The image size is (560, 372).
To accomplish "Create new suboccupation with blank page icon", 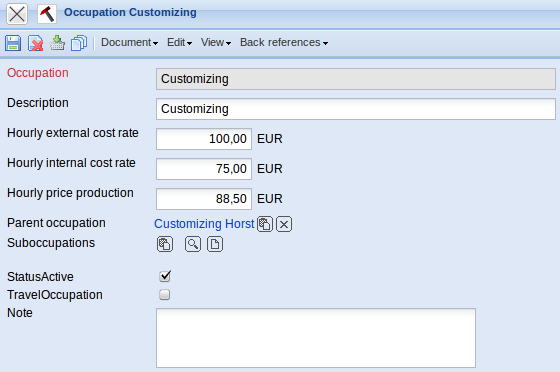I will [215, 244].
